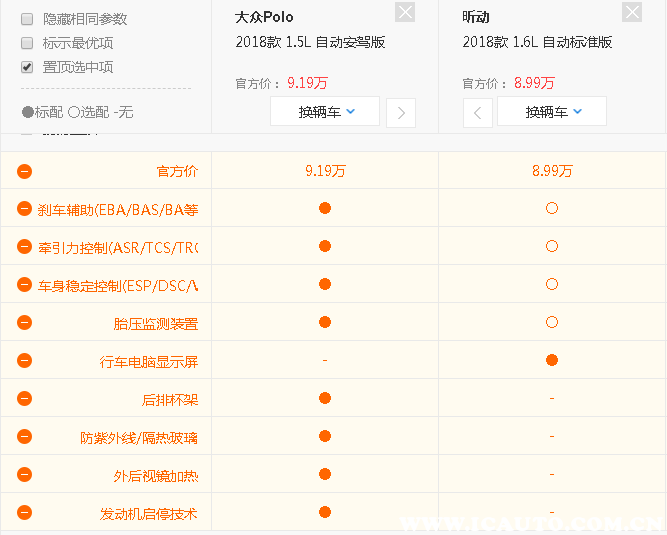Select the 8.99万 header price for 昕动
The image size is (667, 535).
pos(535,83)
